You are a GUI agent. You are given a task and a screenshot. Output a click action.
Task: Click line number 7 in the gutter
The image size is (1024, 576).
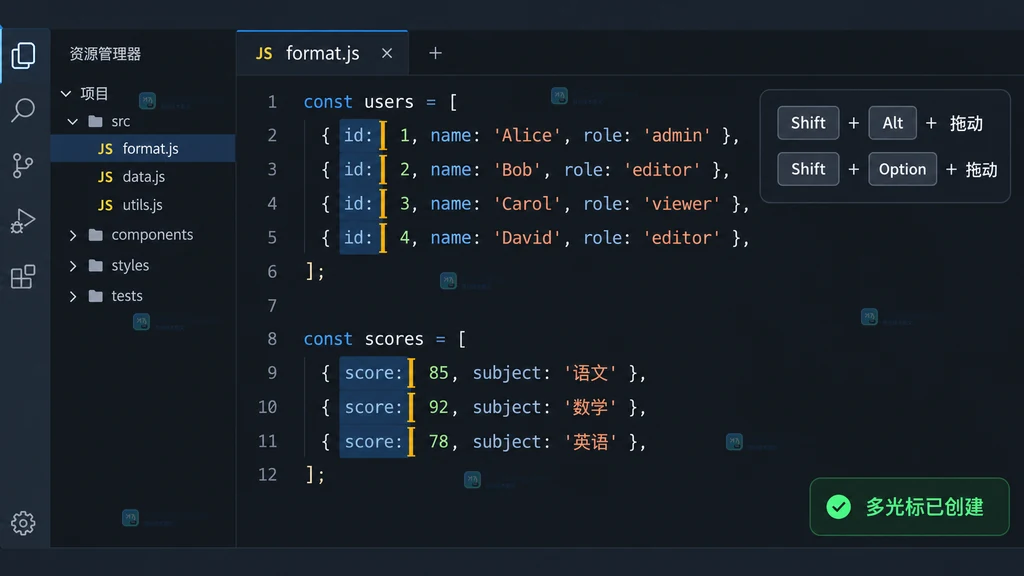coord(272,306)
